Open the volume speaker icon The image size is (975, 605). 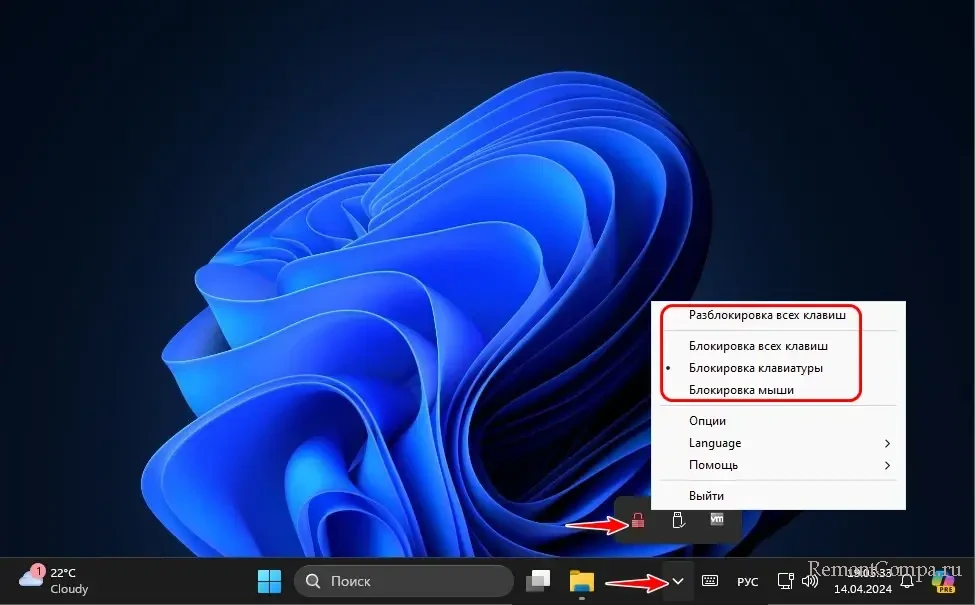click(810, 581)
